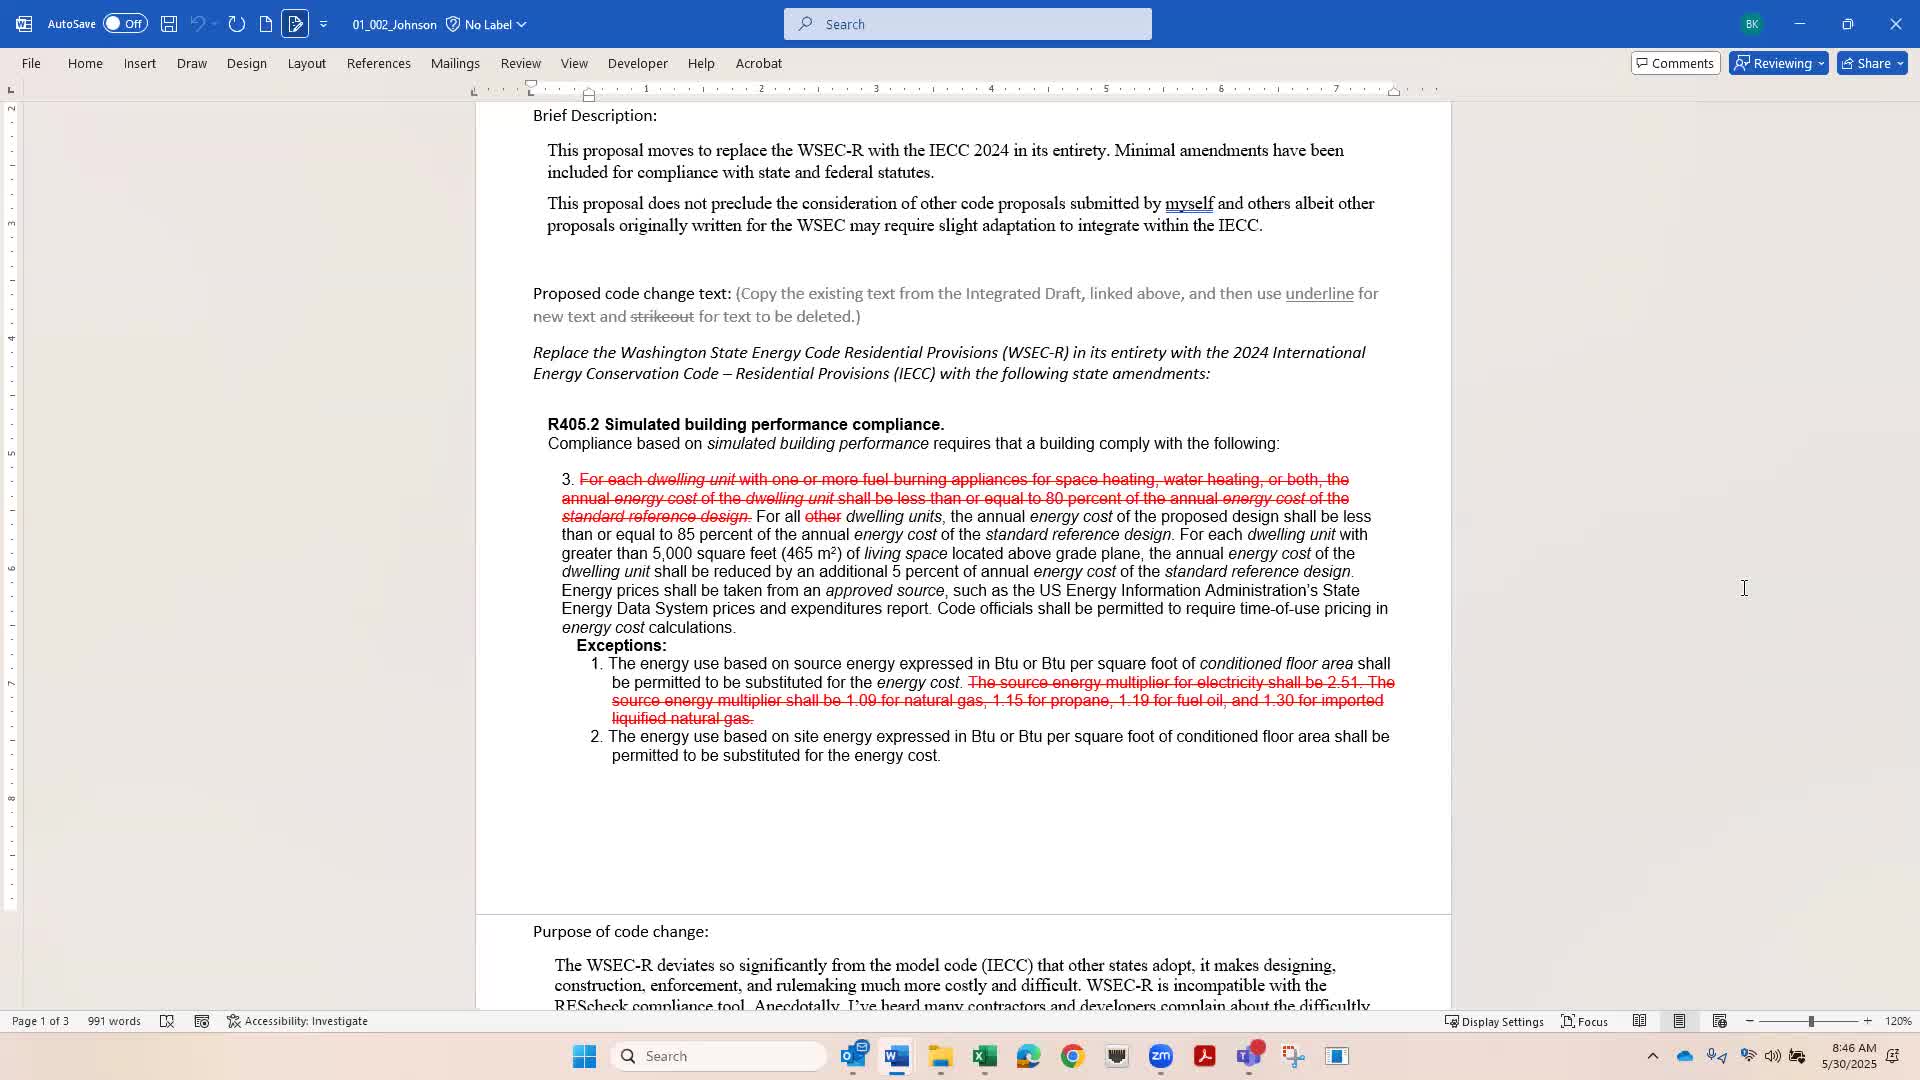Open the Layout tab
The height and width of the screenshot is (1080, 1920).
pos(307,63)
